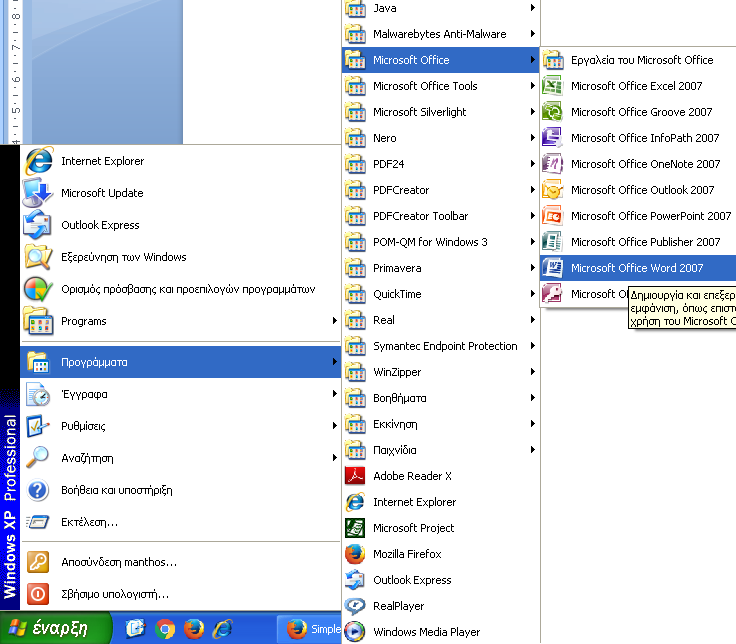Expand the Primavera submenu arrow
The height and width of the screenshot is (644, 736).
click(533, 268)
